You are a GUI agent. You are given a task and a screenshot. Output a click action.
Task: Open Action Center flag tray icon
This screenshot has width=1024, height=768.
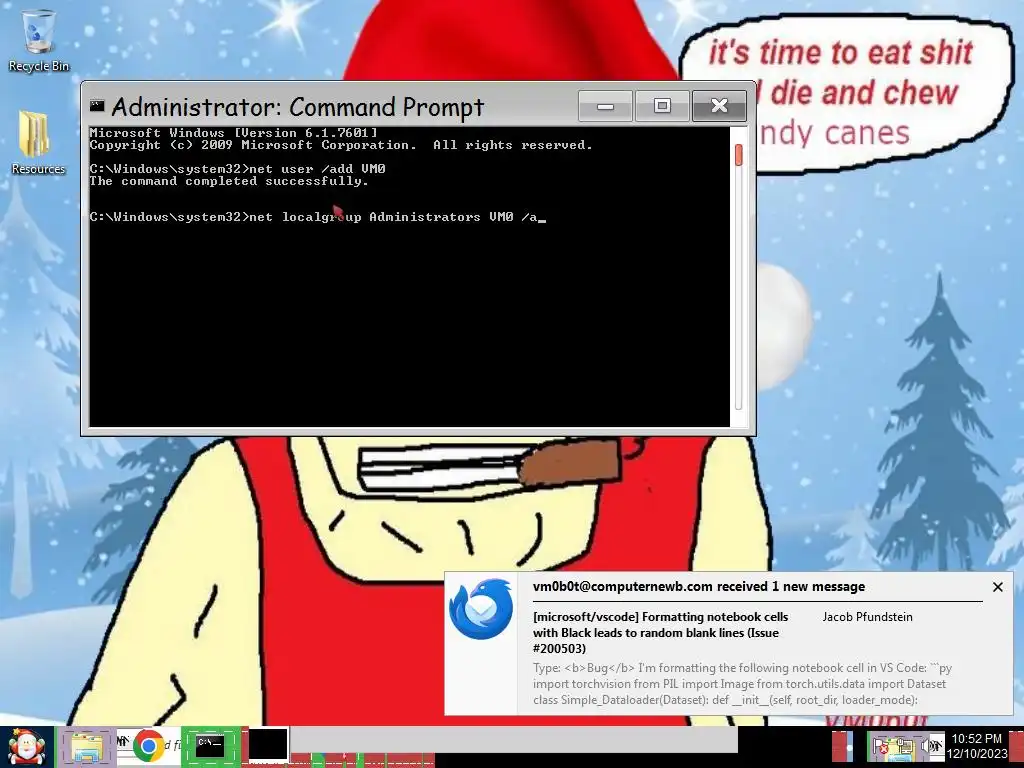pos(882,746)
